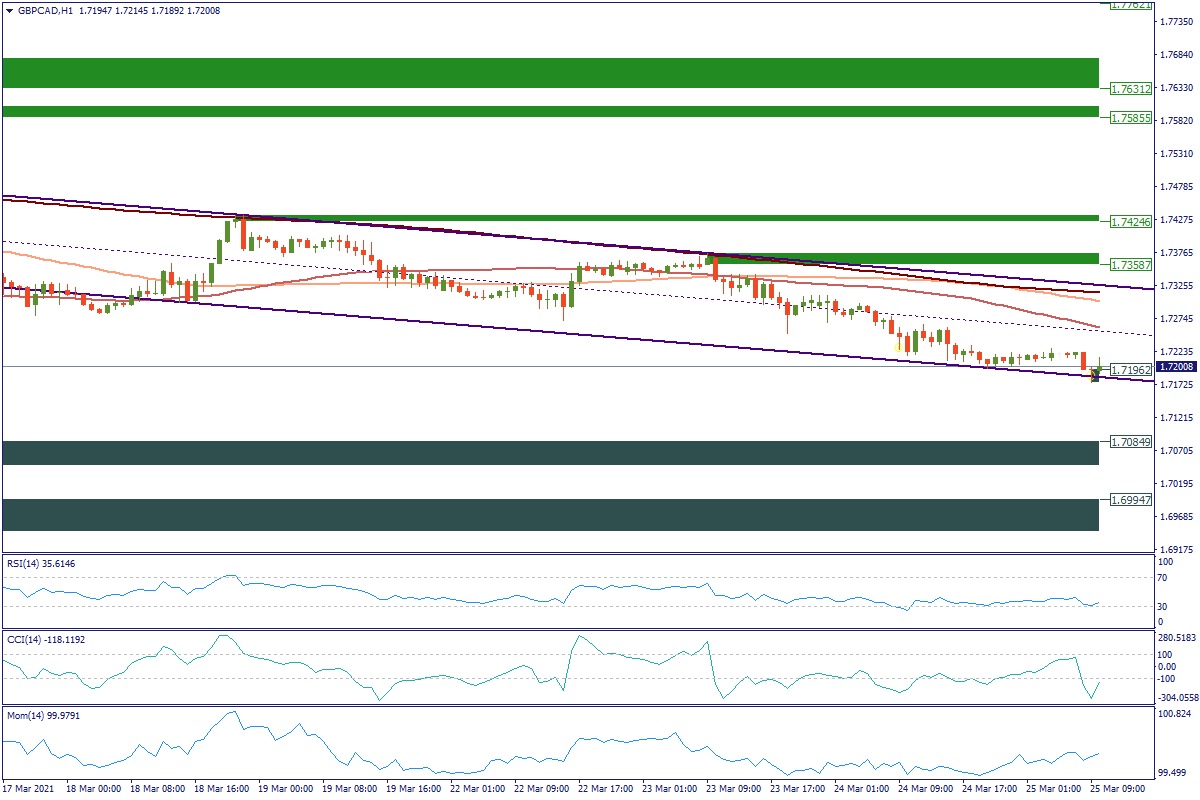Select the 1.71962 price label near current candle

click(1132, 369)
